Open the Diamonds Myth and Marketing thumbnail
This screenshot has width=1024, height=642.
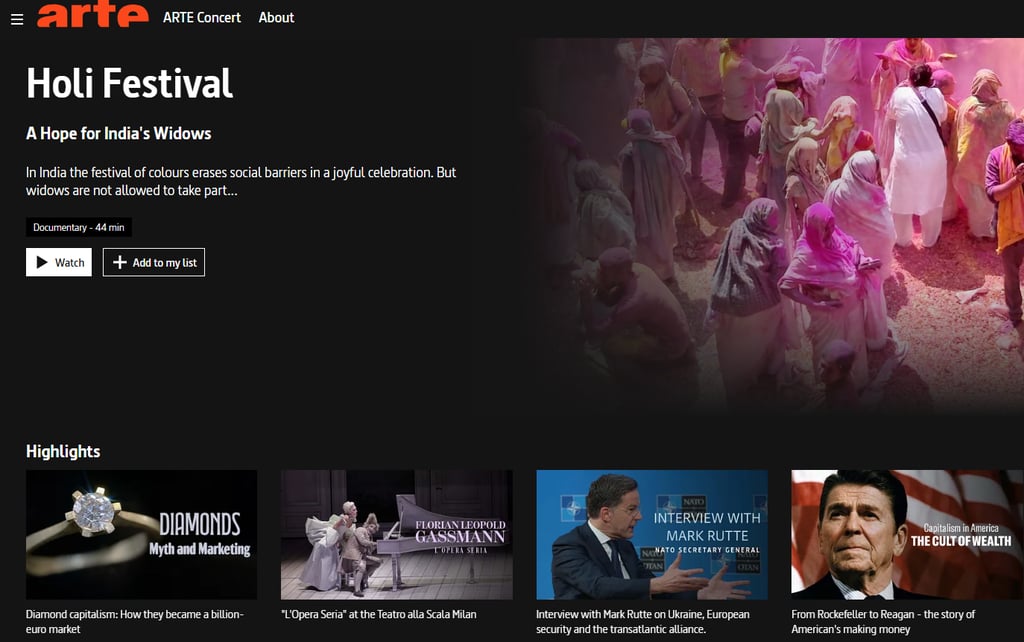[x=142, y=534]
